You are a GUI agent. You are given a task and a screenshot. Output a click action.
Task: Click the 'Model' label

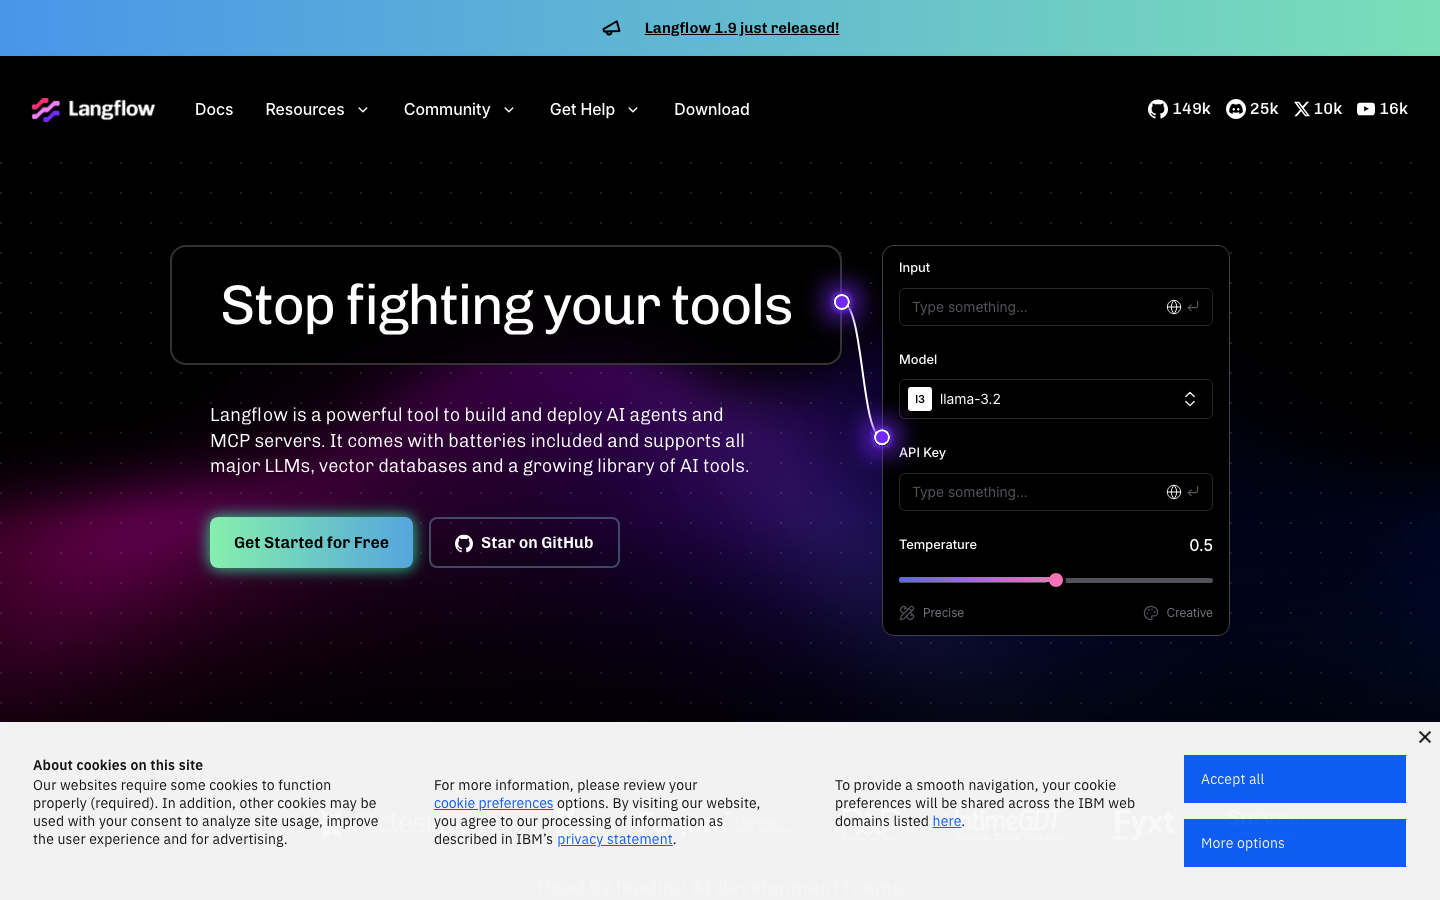[x=918, y=360]
